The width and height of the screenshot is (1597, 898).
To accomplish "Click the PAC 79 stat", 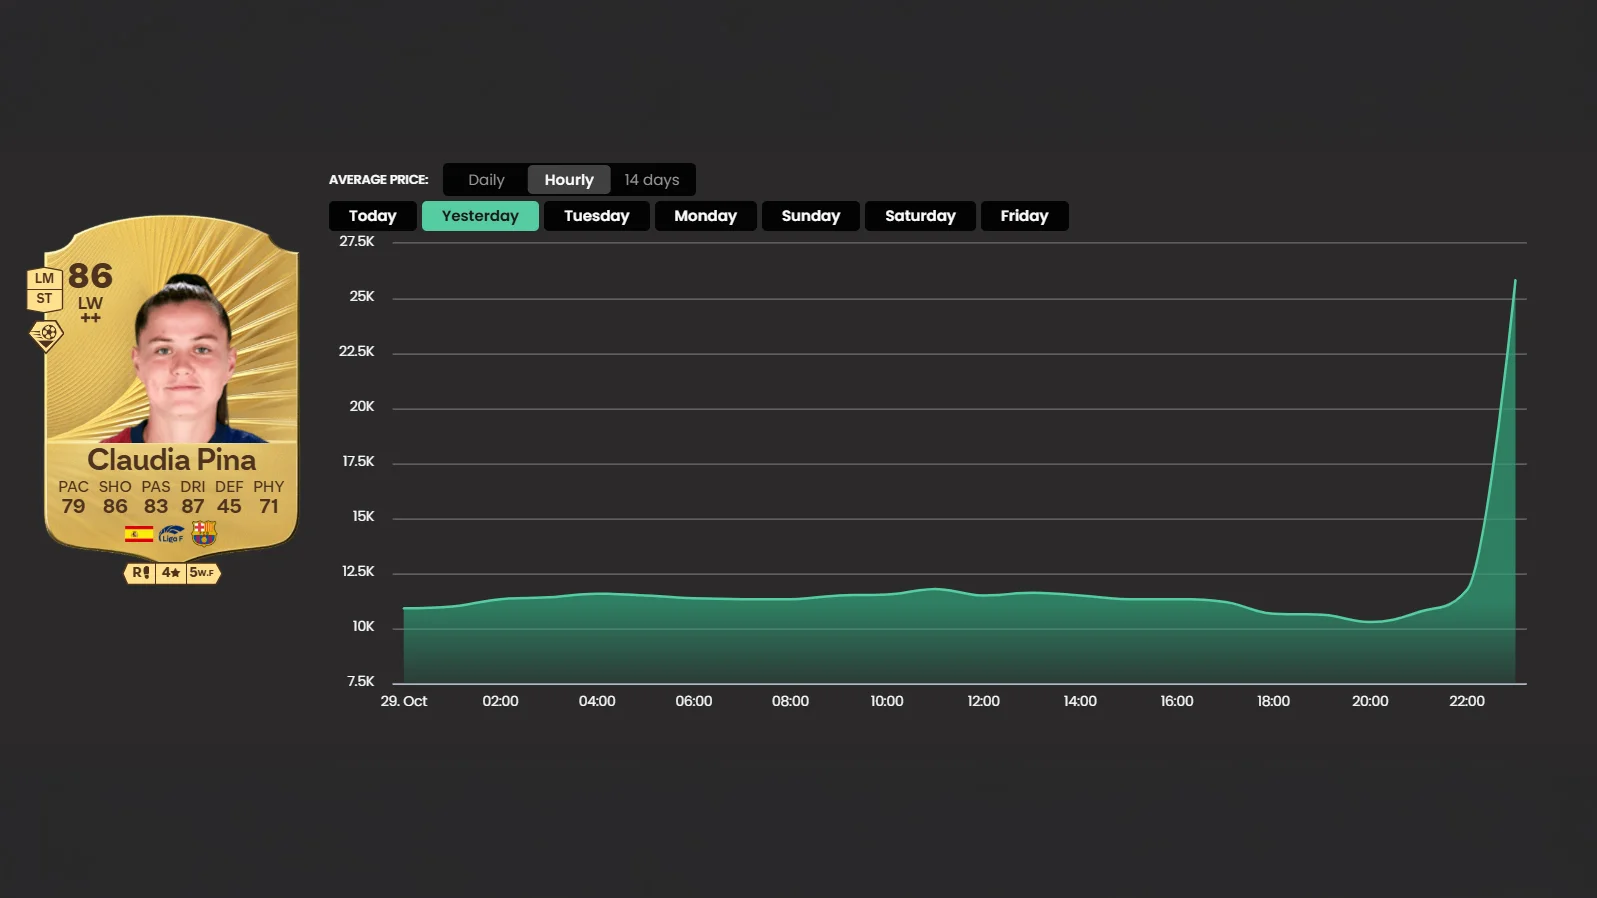I will pyautogui.click(x=73, y=497).
